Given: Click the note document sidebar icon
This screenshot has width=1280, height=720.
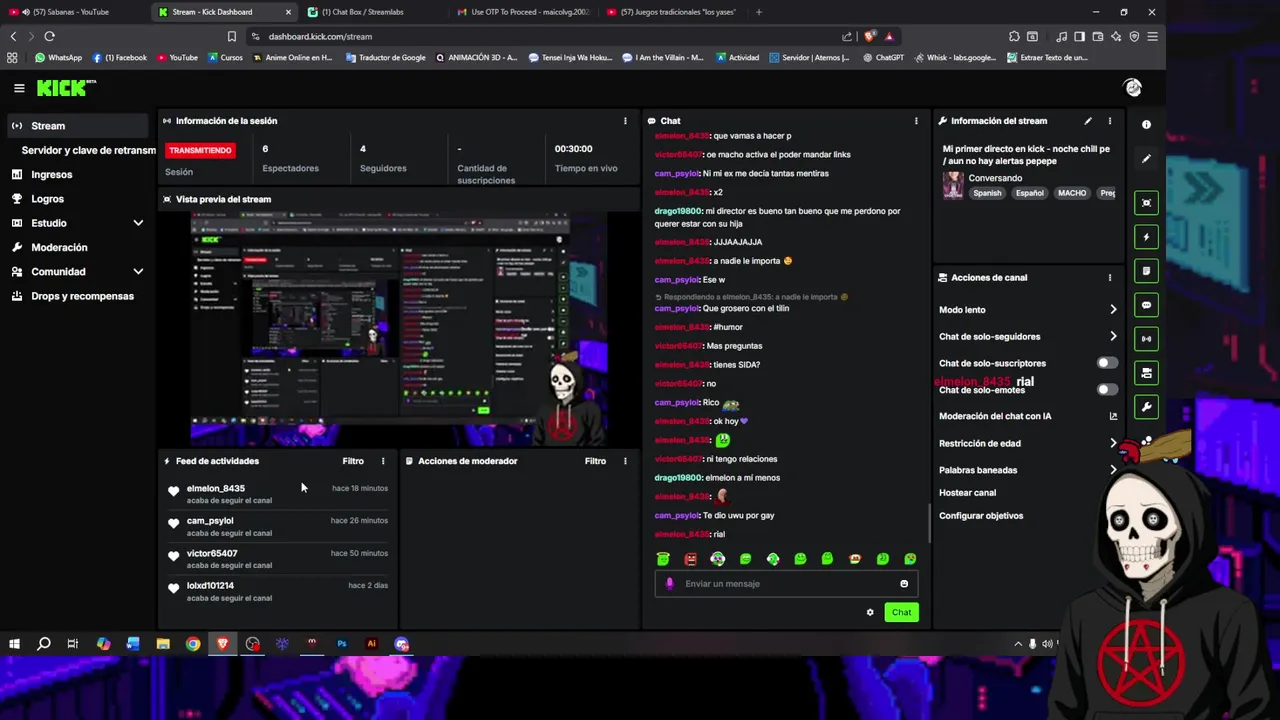Looking at the screenshot, I should pos(1146,271).
